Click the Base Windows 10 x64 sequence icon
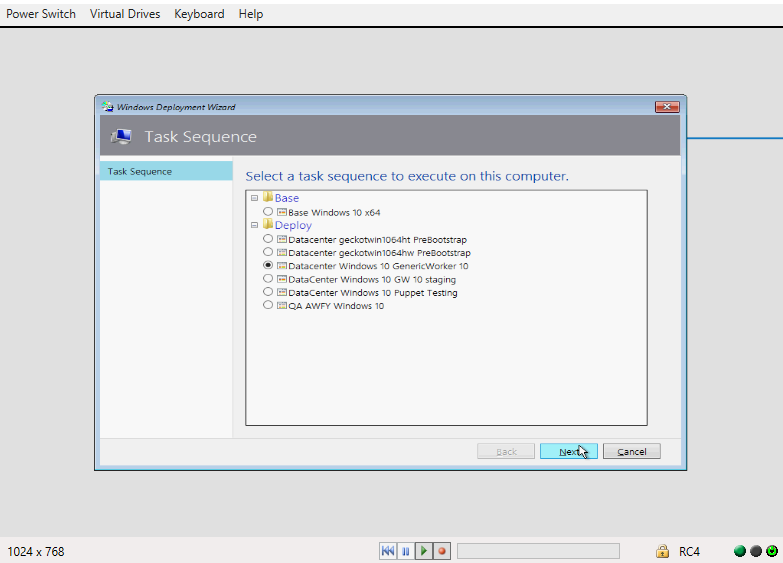The height and width of the screenshot is (563, 783). point(282,212)
